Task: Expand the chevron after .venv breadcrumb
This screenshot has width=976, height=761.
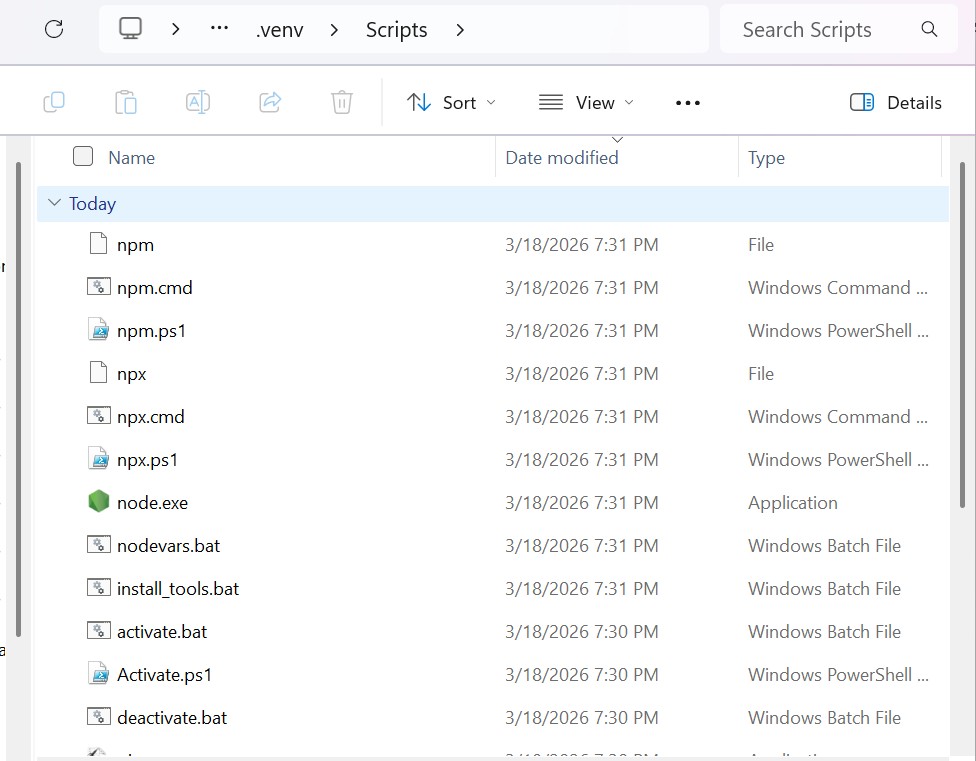Action: click(334, 29)
